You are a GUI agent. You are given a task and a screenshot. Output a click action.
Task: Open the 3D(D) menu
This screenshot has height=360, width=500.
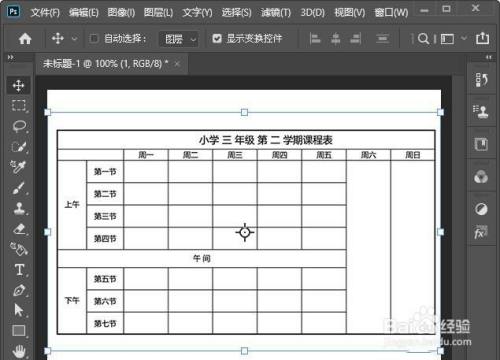point(313,13)
